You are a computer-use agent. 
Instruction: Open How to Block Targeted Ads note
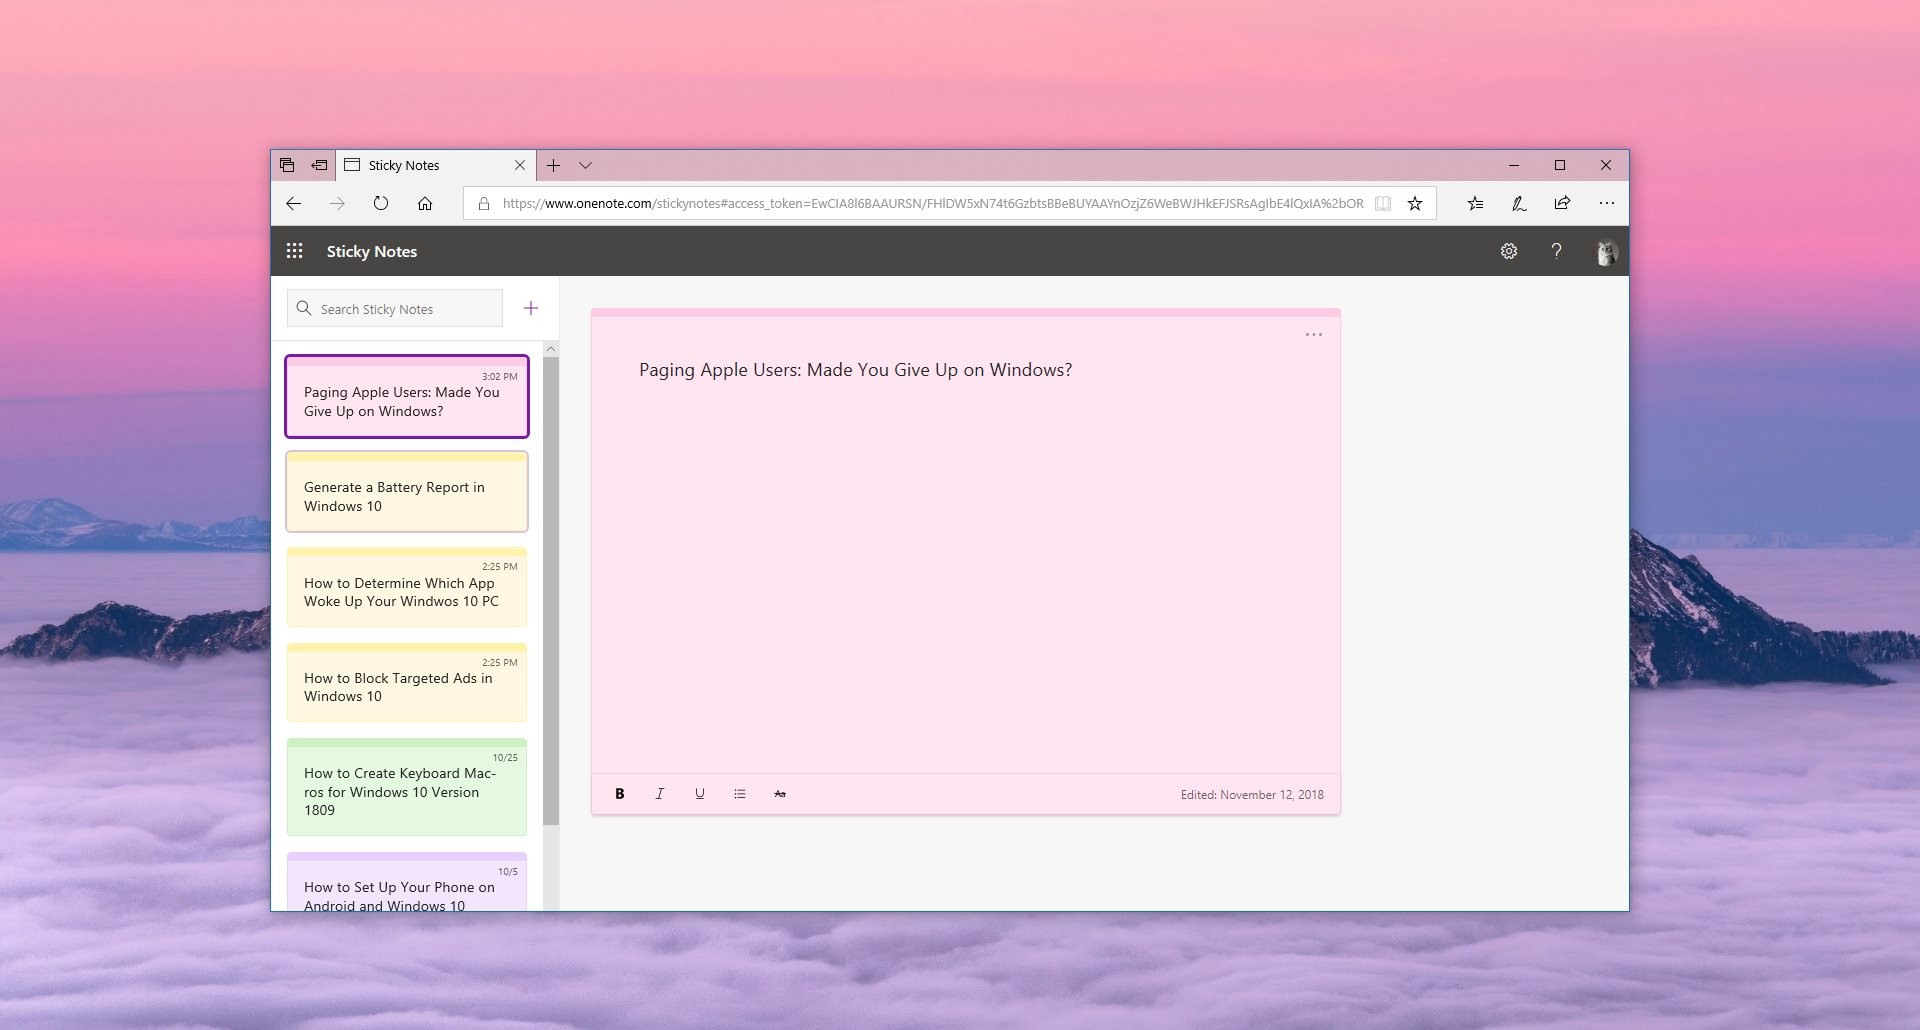click(407, 682)
